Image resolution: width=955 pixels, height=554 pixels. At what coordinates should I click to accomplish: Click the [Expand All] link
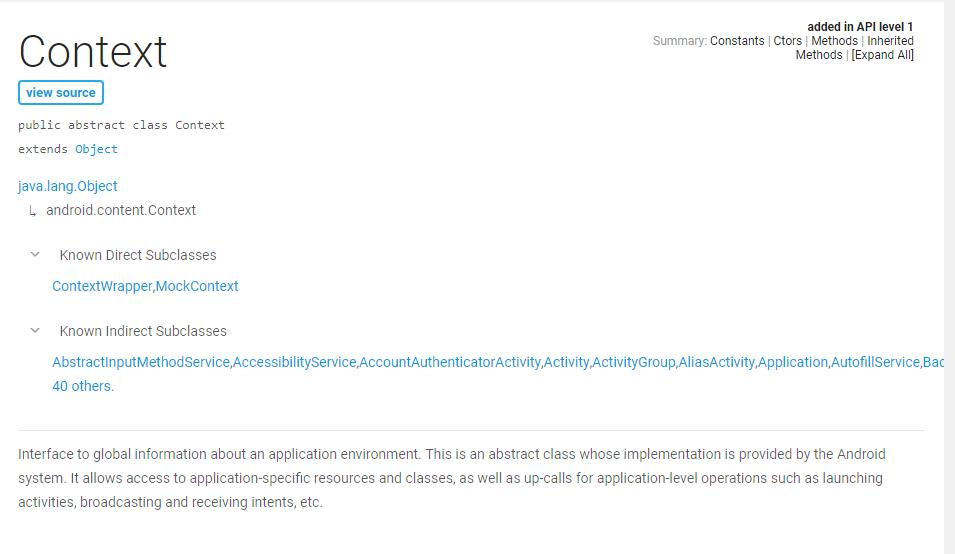(882, 55)
